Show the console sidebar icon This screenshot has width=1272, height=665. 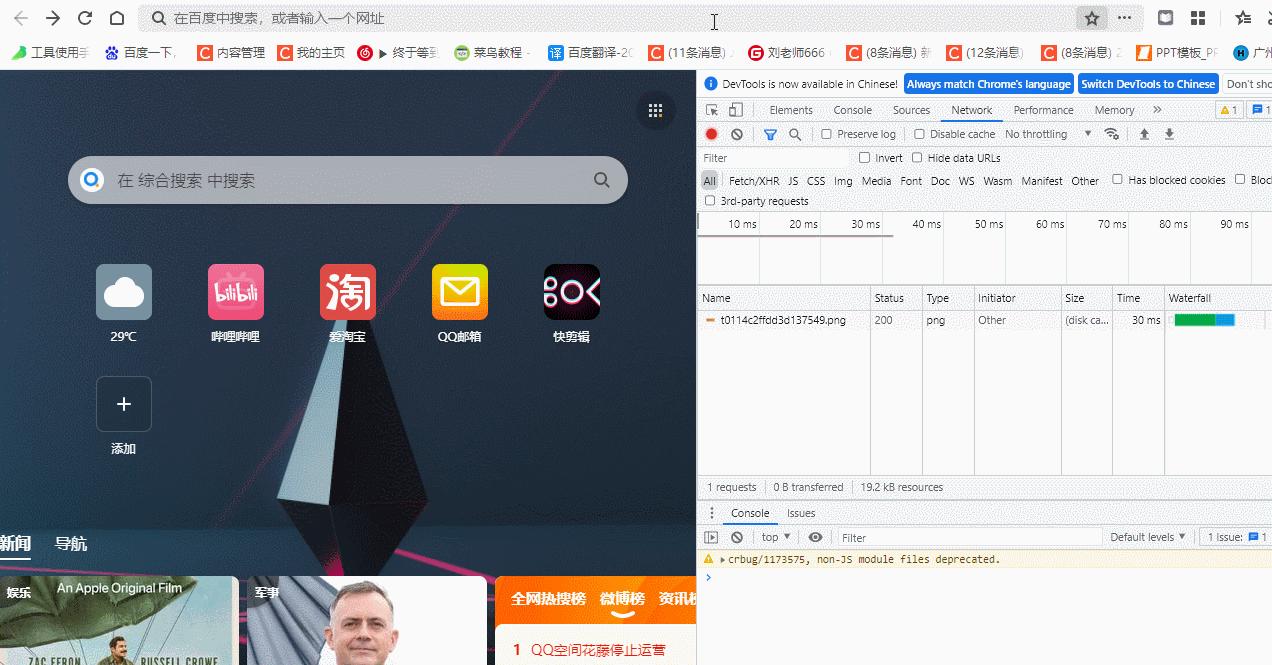(x=711, y=537)
